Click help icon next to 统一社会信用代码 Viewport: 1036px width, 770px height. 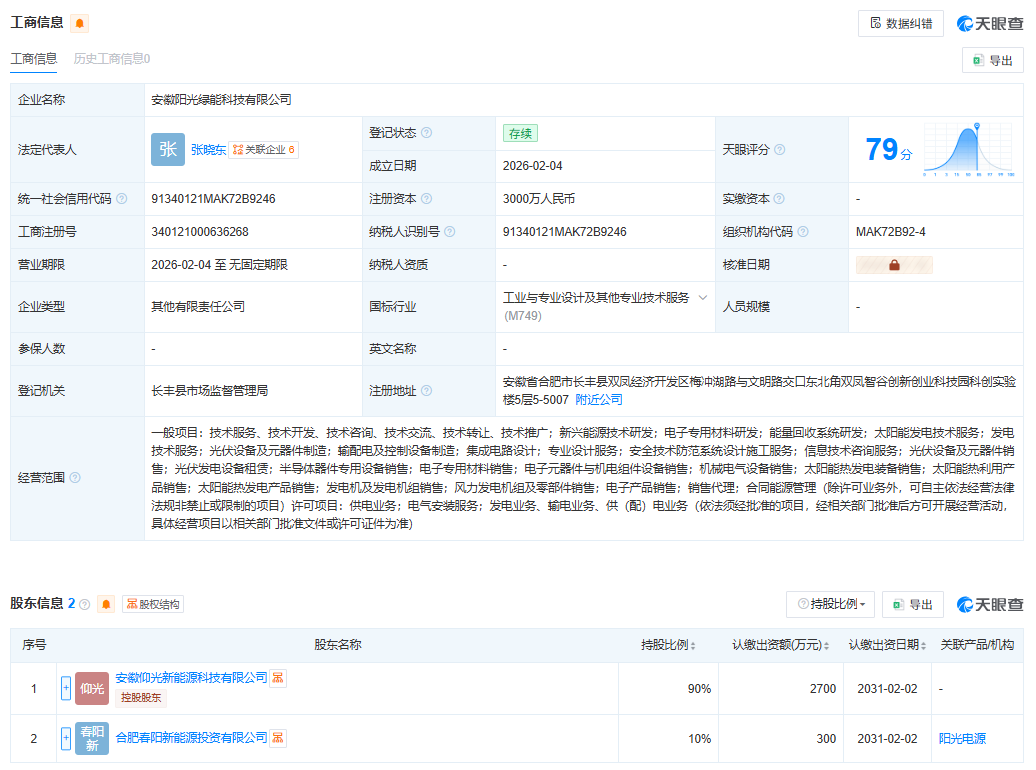coord(122,199)
